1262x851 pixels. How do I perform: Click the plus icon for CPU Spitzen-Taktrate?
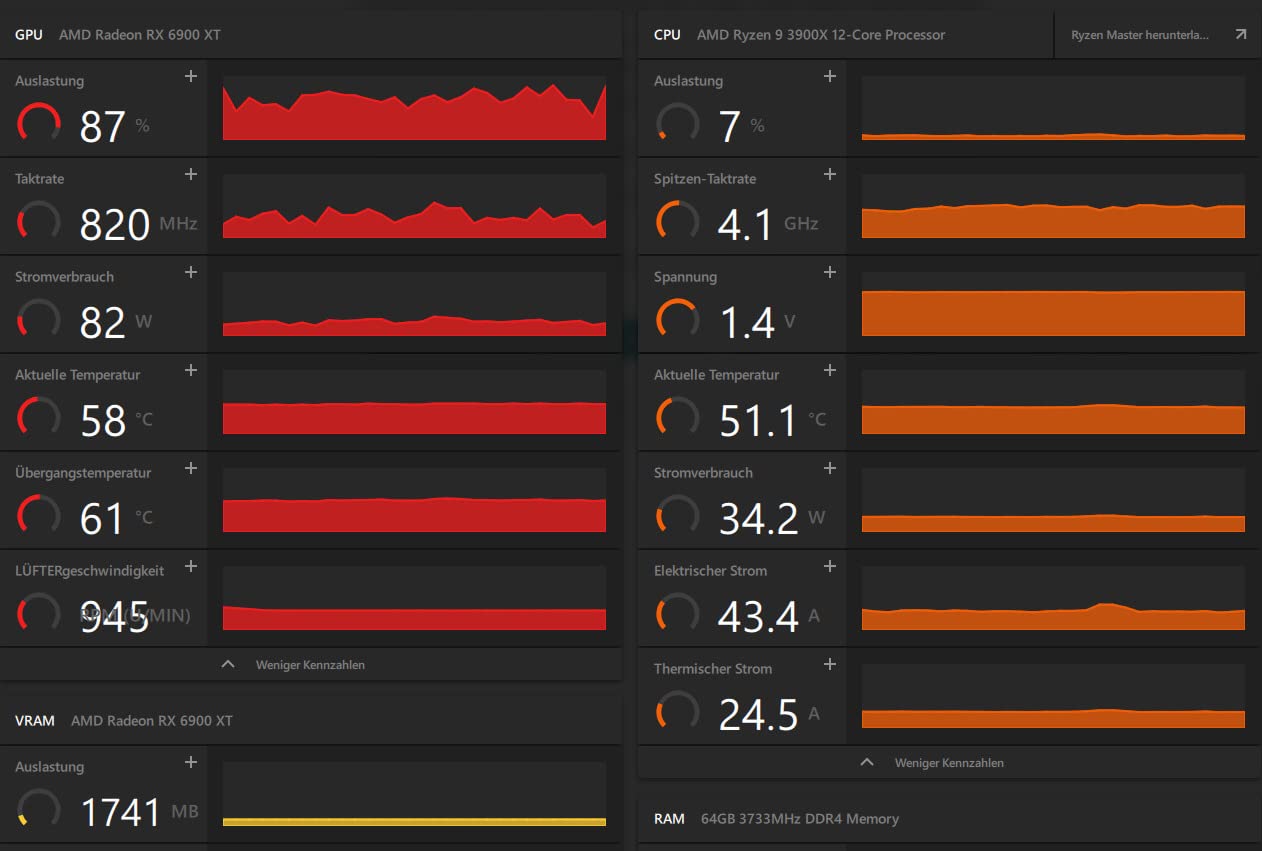(x=829, y=175)
